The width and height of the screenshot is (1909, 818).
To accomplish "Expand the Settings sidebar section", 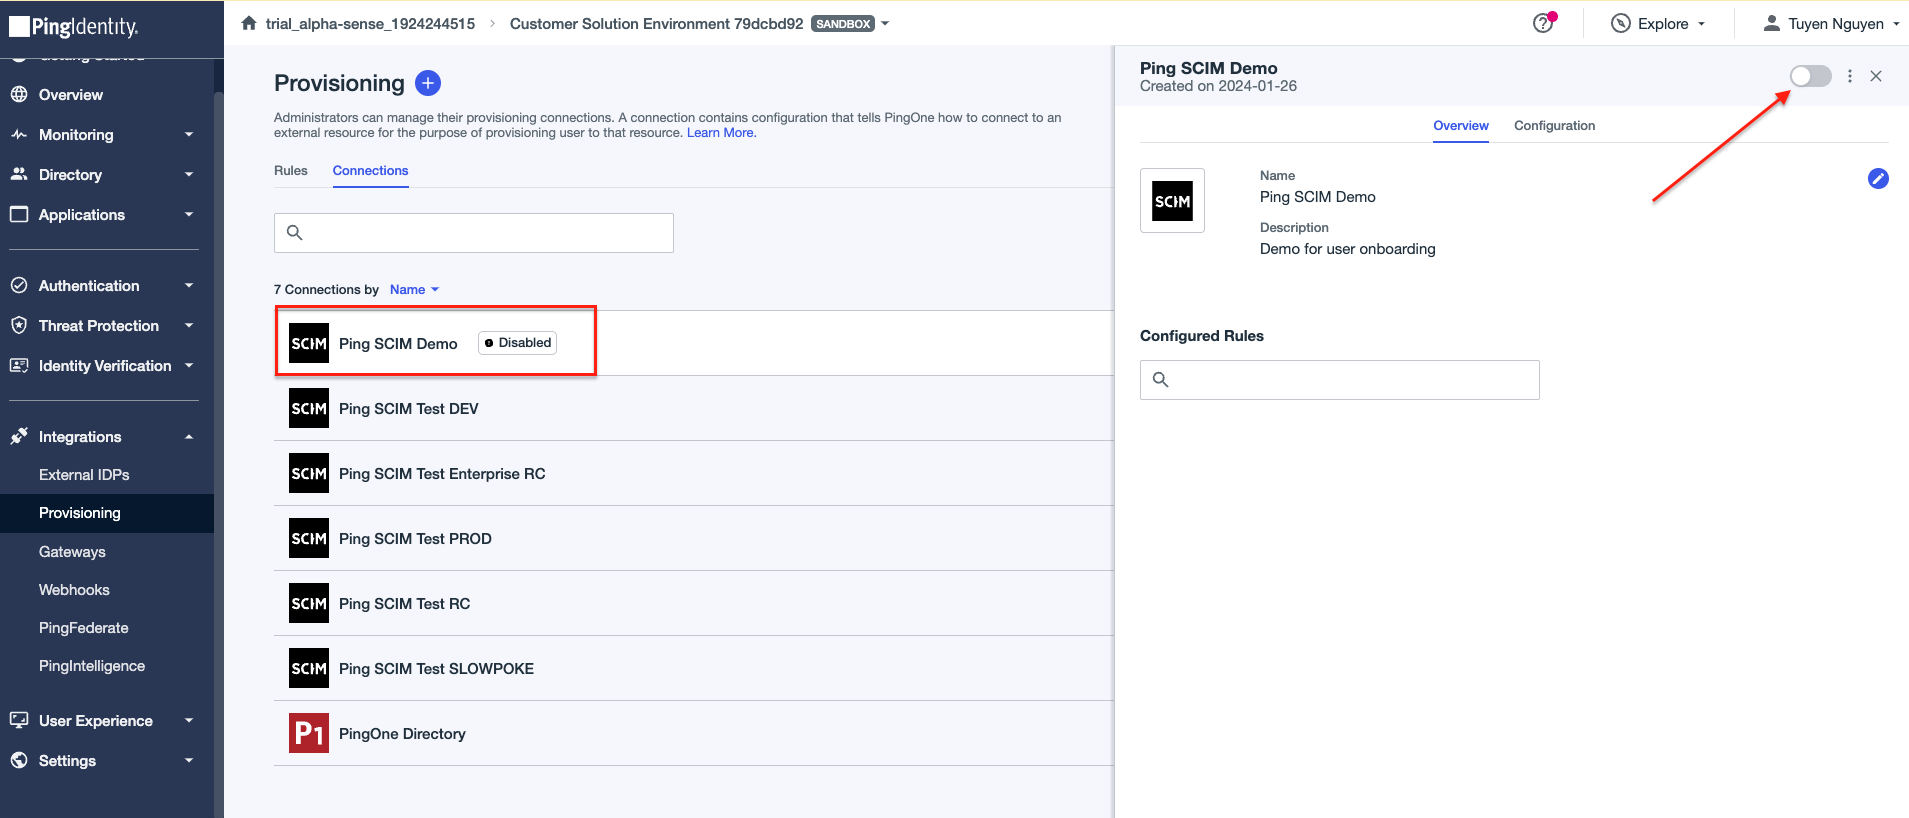I will tap(189, 760).
